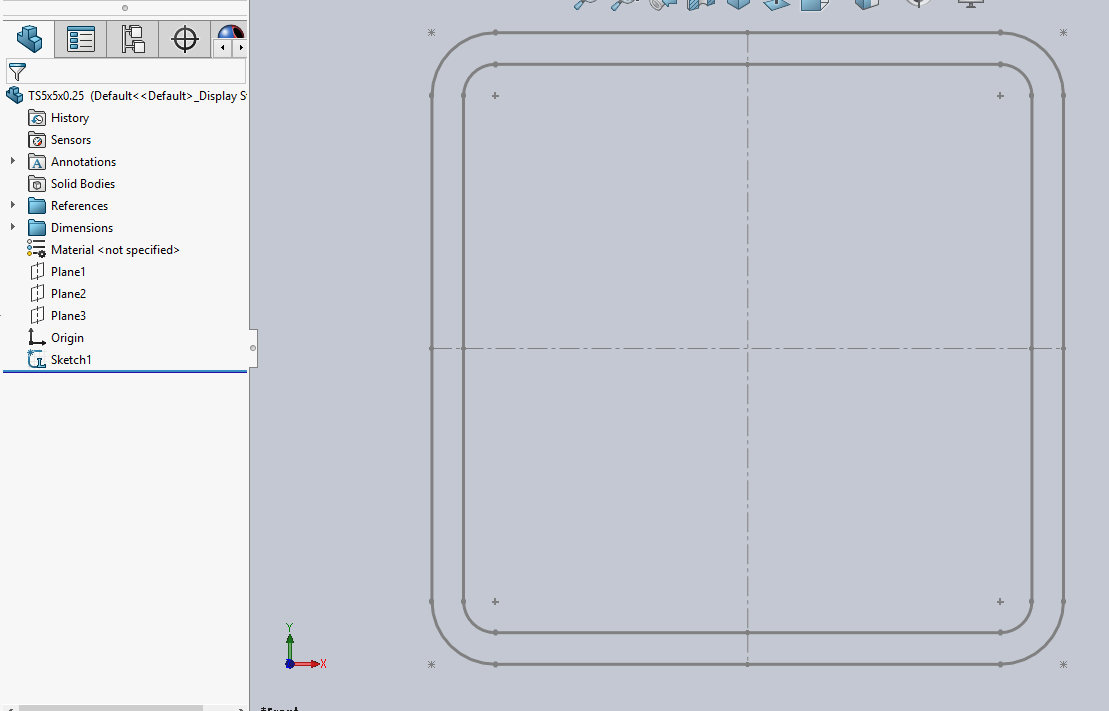
Task: Open the FeatureManager design tree tab
Action: pyautogui.click(x=29, y=38)
